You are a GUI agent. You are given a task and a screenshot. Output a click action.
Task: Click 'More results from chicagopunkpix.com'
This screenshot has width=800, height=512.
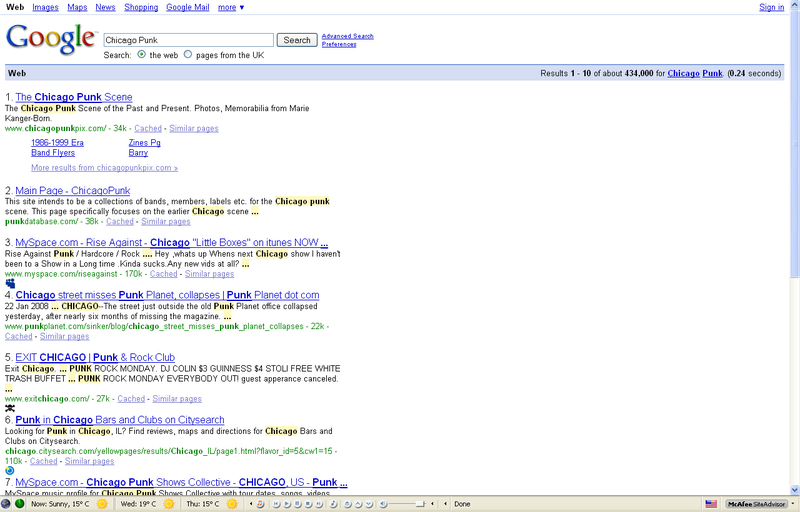point(105,168)
